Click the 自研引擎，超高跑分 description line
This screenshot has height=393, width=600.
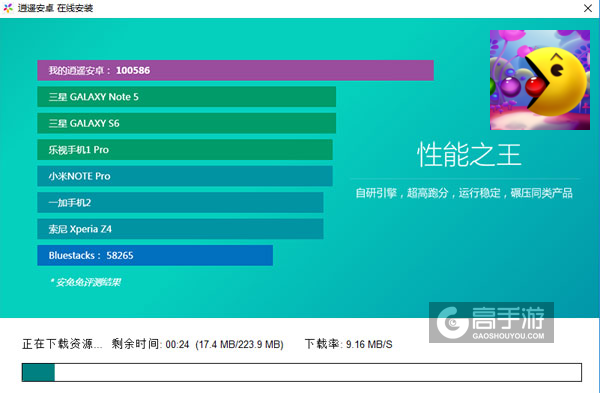[464, 193]
